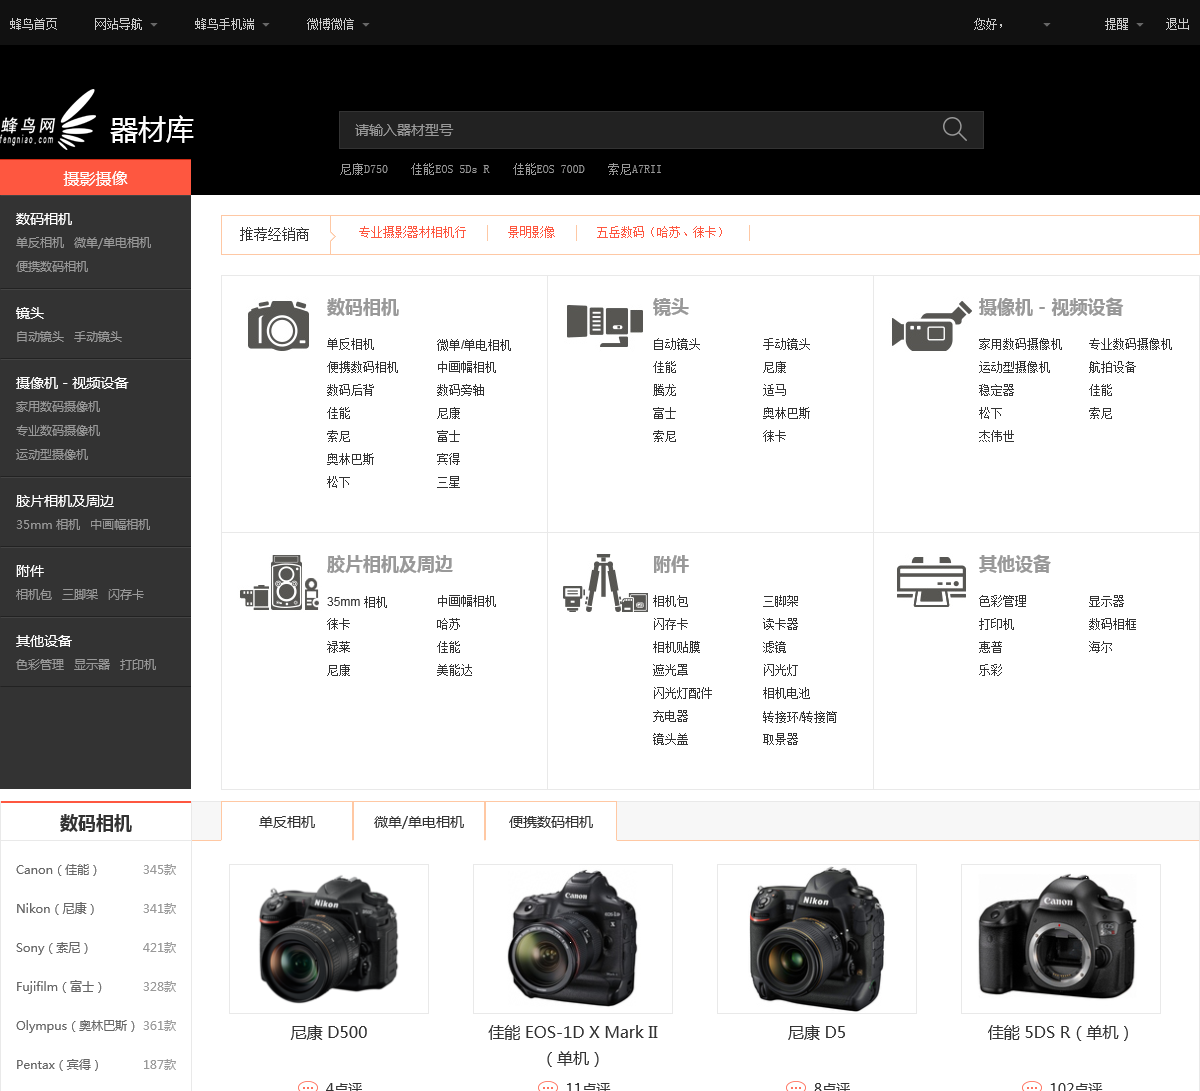Open 其他设备 in the left sidebar
Image resolution: width=1200 pixels, height=1091 pixels.
[x=44, y=641]
